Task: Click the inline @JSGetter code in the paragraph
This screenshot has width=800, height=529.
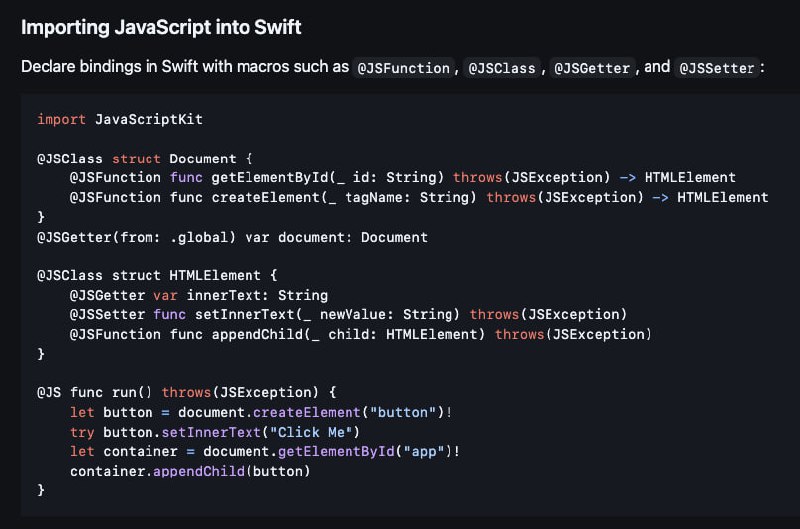Action: (x=592, y=69)
